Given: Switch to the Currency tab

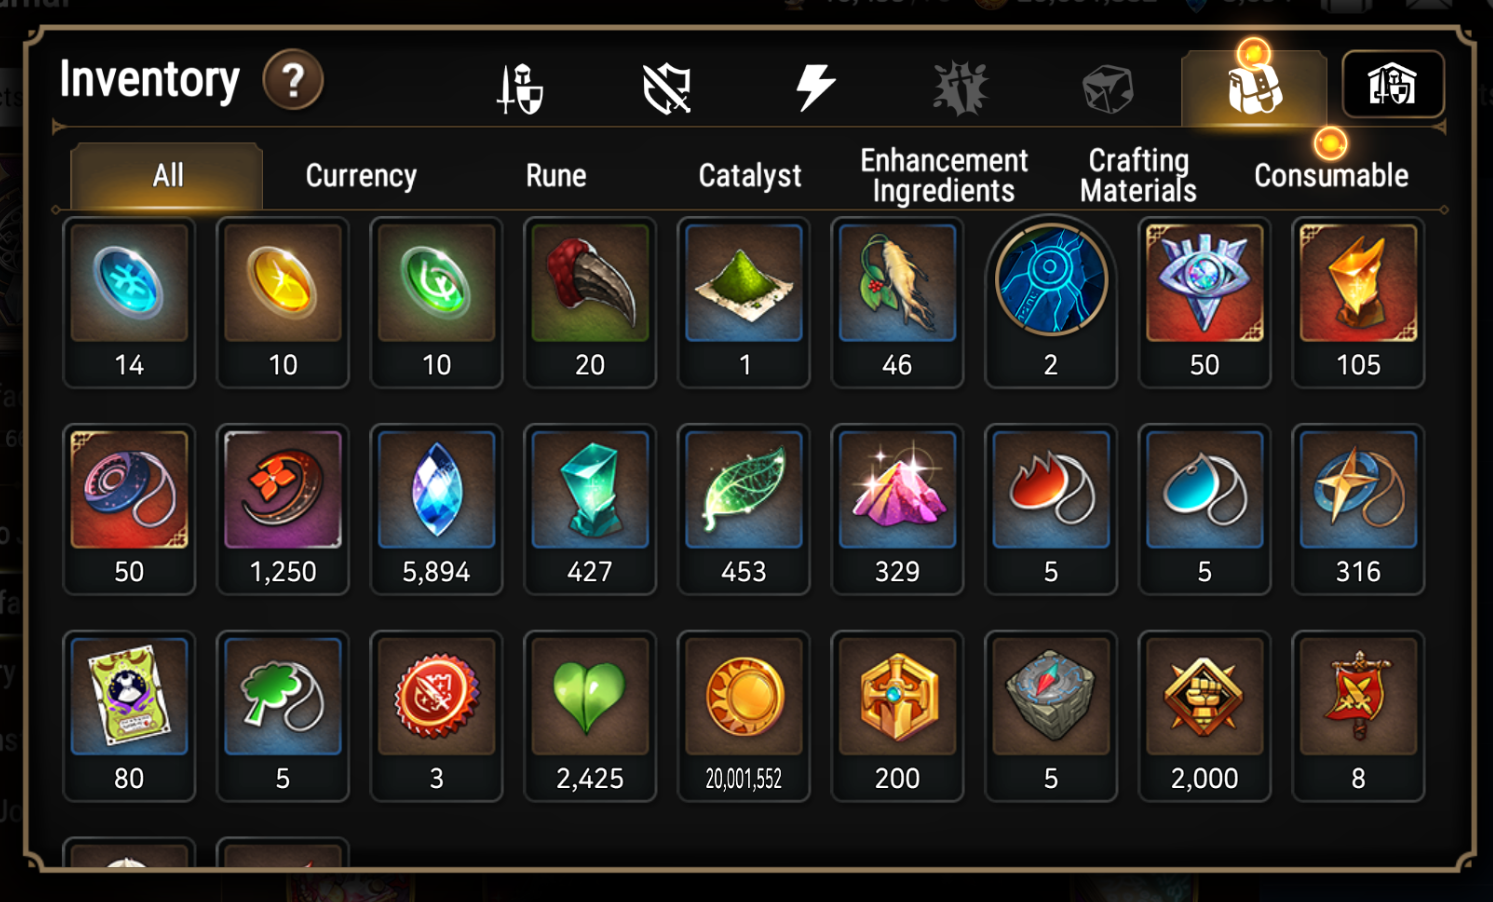Looking at the screenshot, I should coord(361,176).
